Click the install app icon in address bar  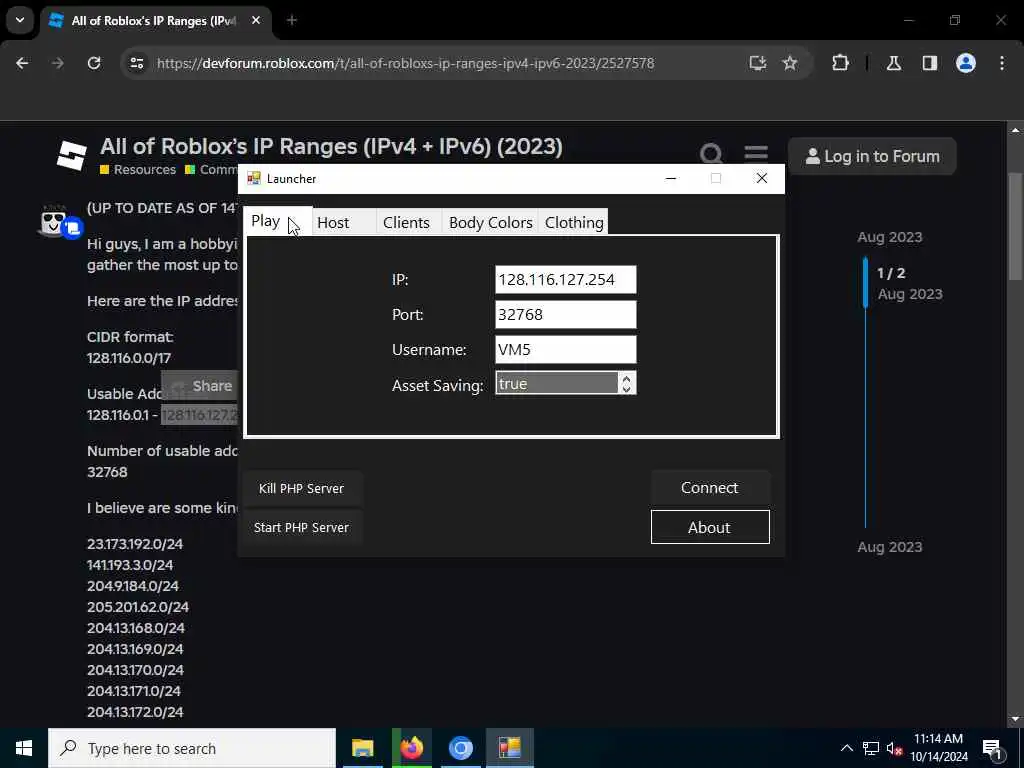758,63
